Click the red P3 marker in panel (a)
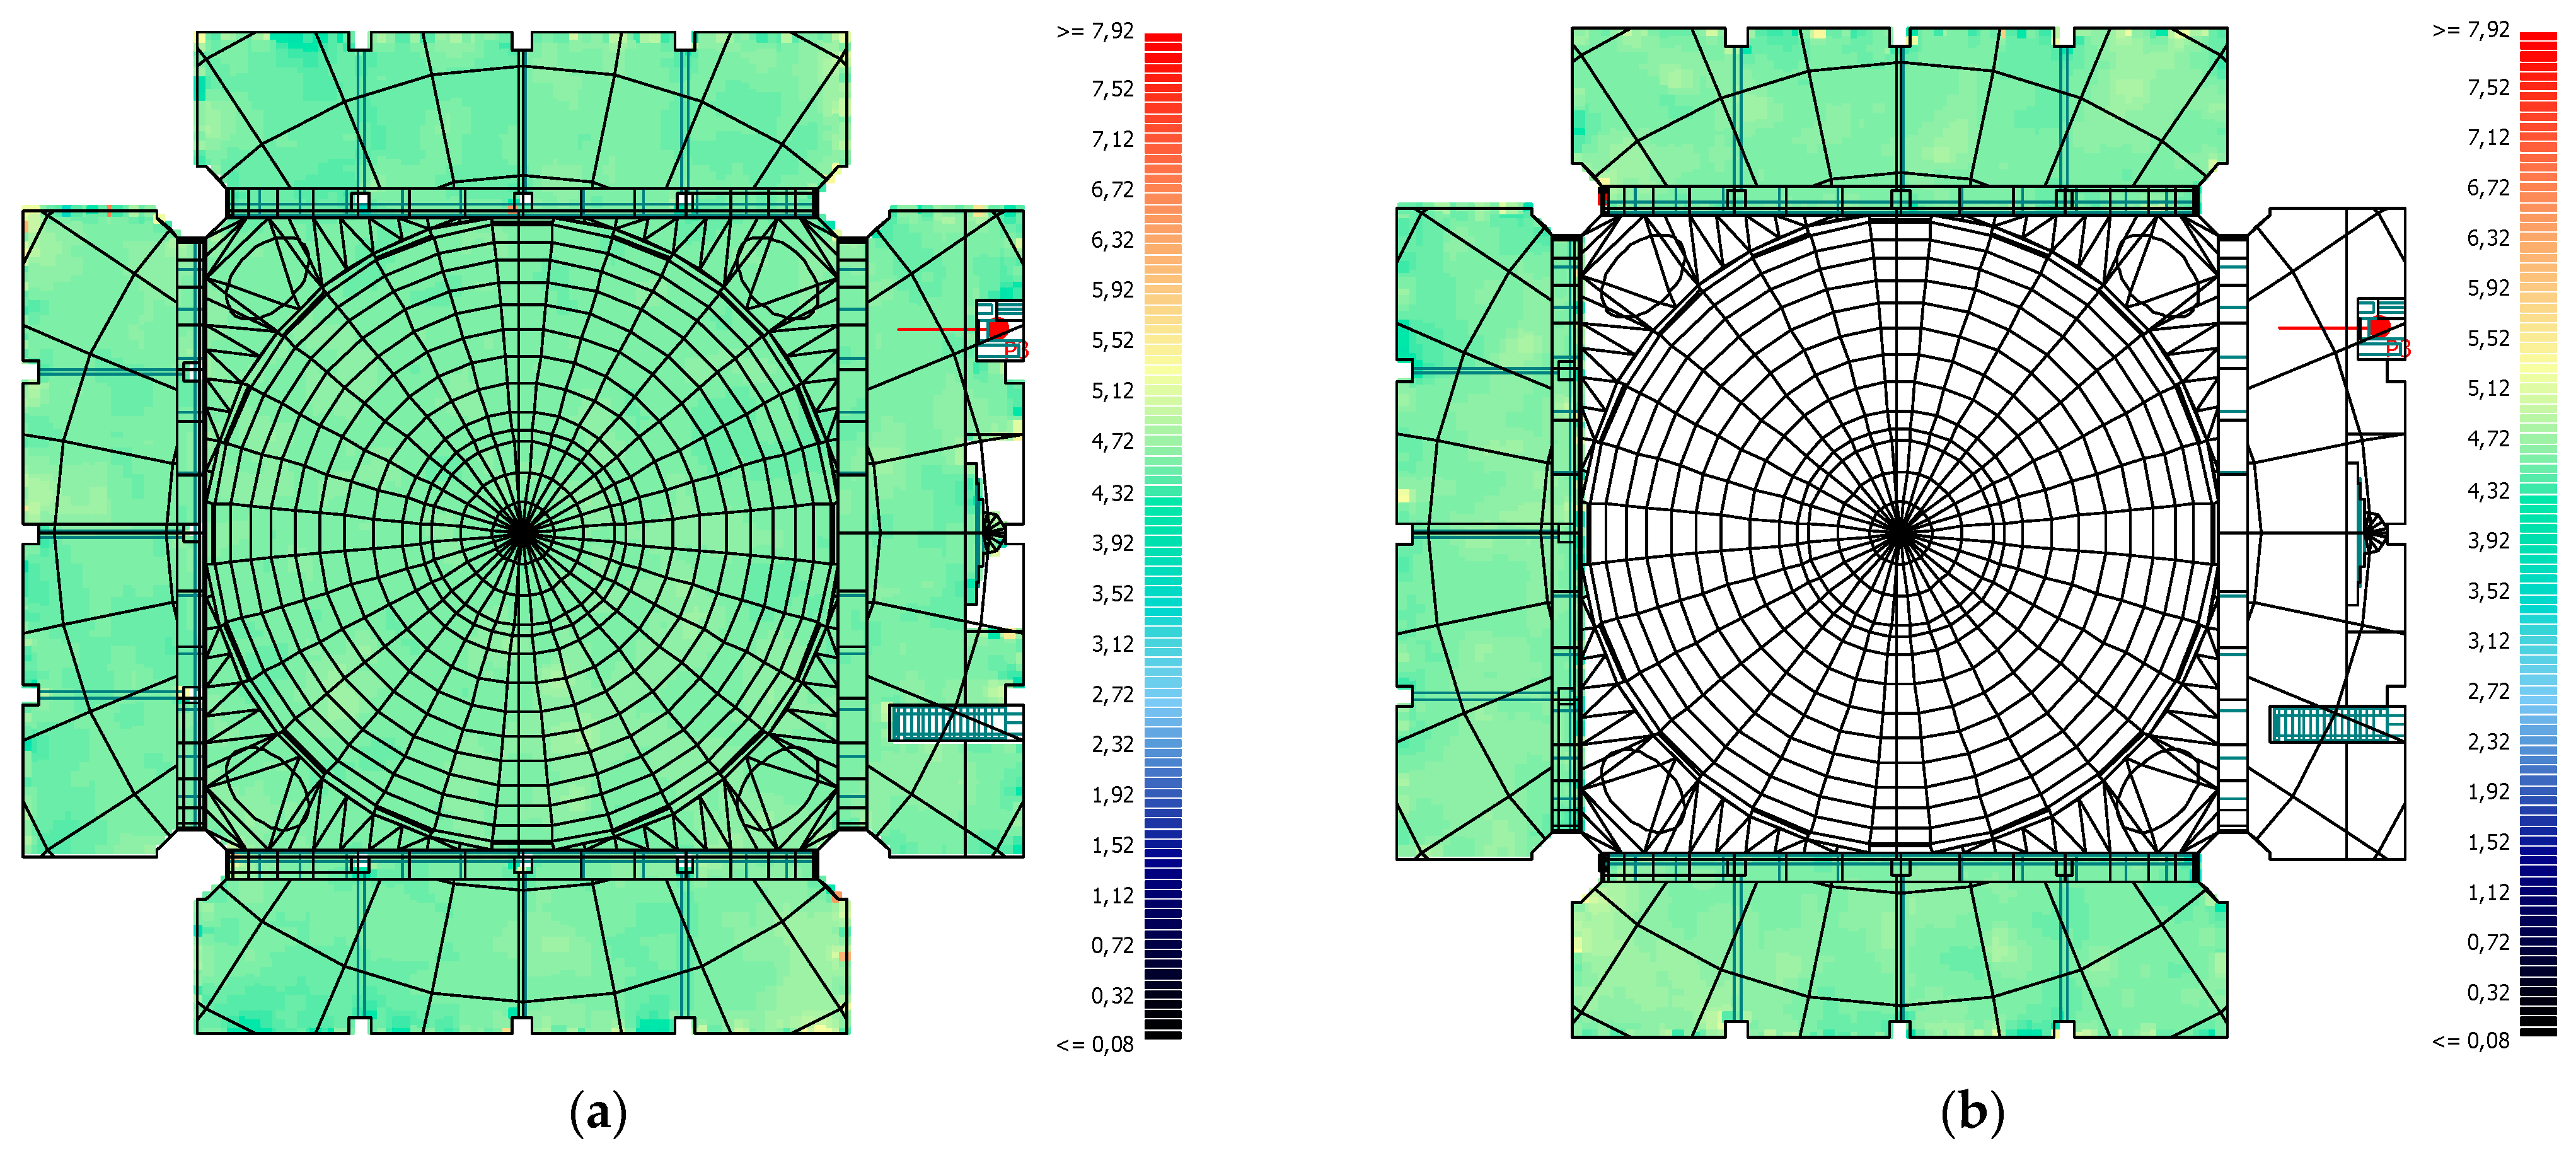 pos(998,329)
